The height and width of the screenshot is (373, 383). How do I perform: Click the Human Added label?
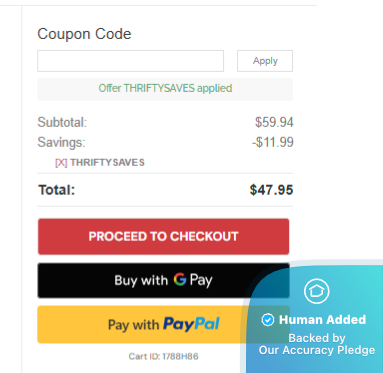pyautogui.click(x=322, y=320)
